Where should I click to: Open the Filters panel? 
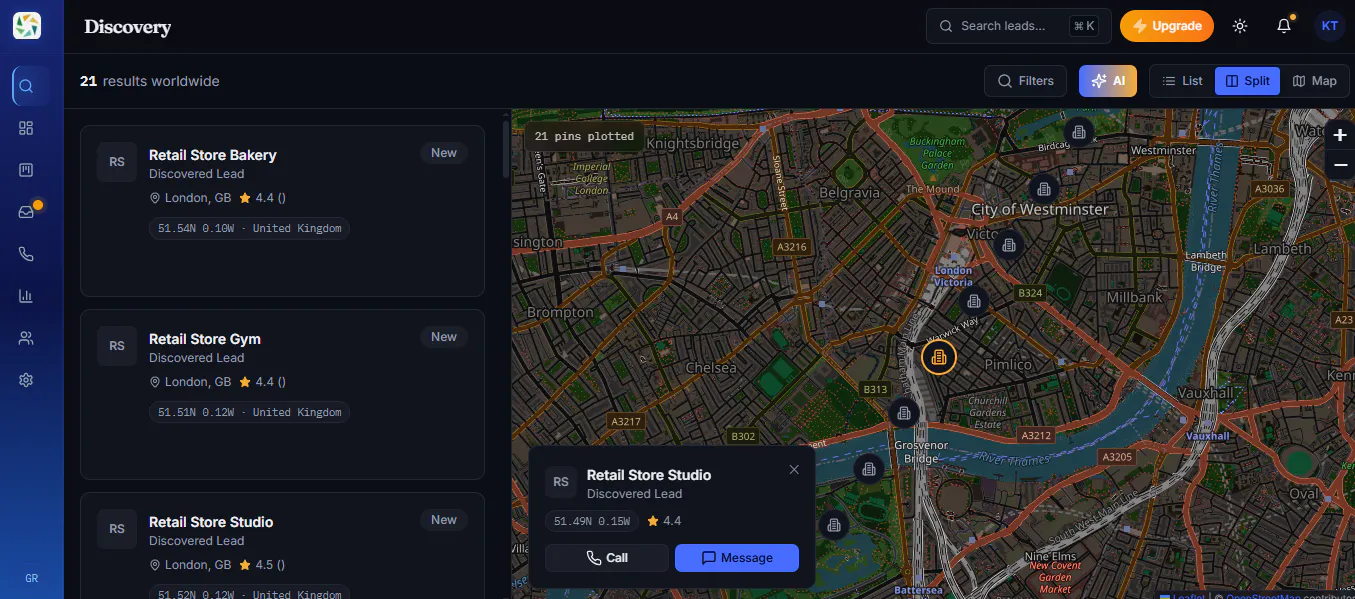click(x=1026, y=81)
